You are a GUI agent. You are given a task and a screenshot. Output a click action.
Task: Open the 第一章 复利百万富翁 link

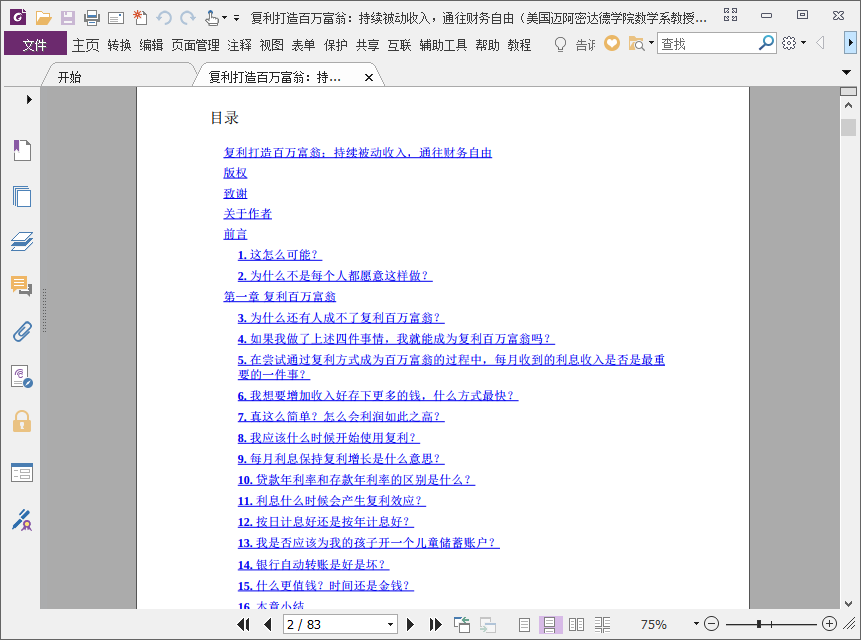279,296
